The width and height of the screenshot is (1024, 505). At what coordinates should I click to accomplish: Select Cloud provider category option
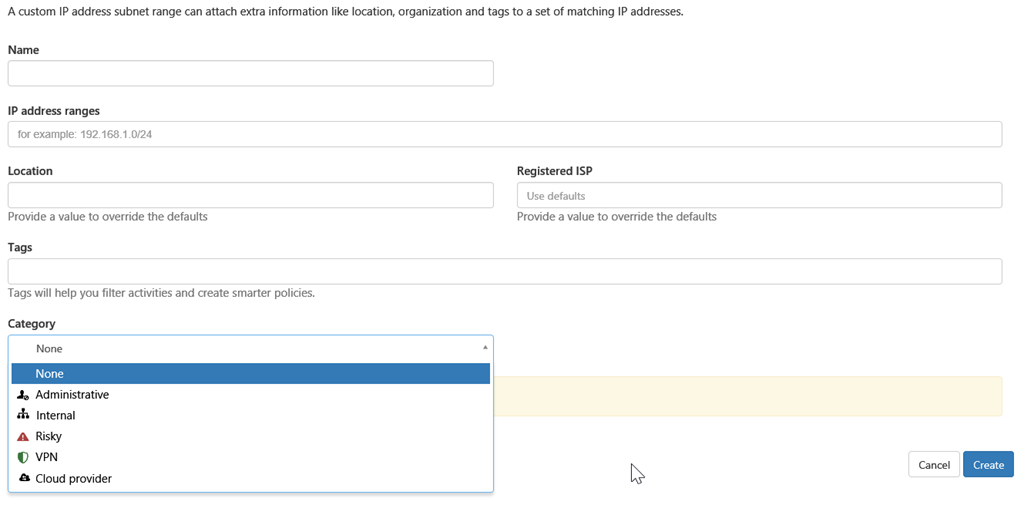73,478
